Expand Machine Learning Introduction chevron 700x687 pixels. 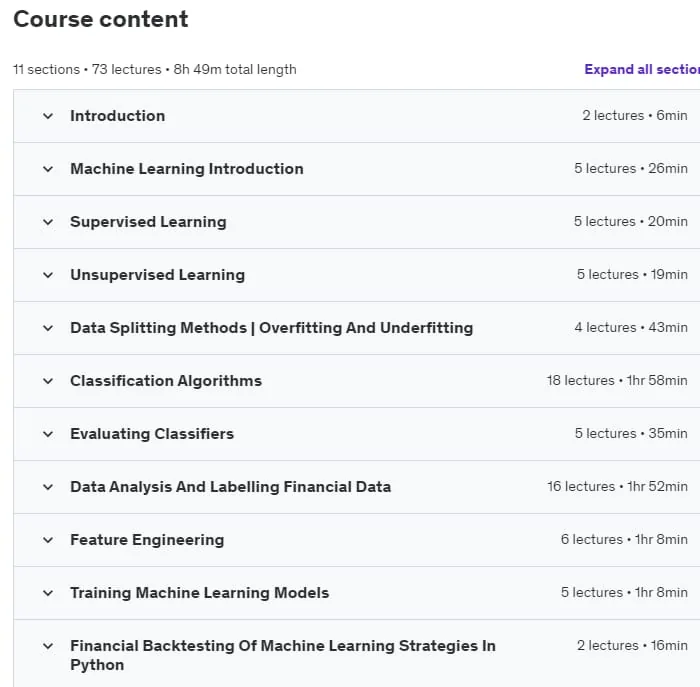(x=48, y=169)
